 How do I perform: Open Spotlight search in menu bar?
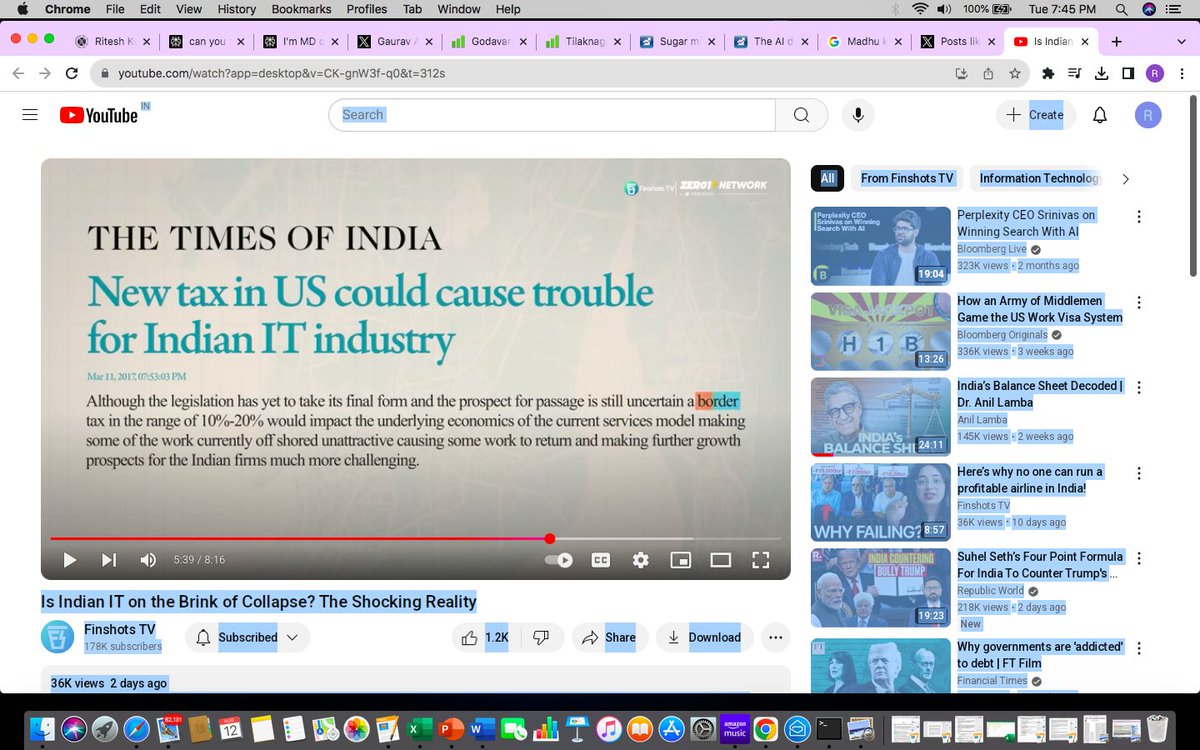(1123, 9)
